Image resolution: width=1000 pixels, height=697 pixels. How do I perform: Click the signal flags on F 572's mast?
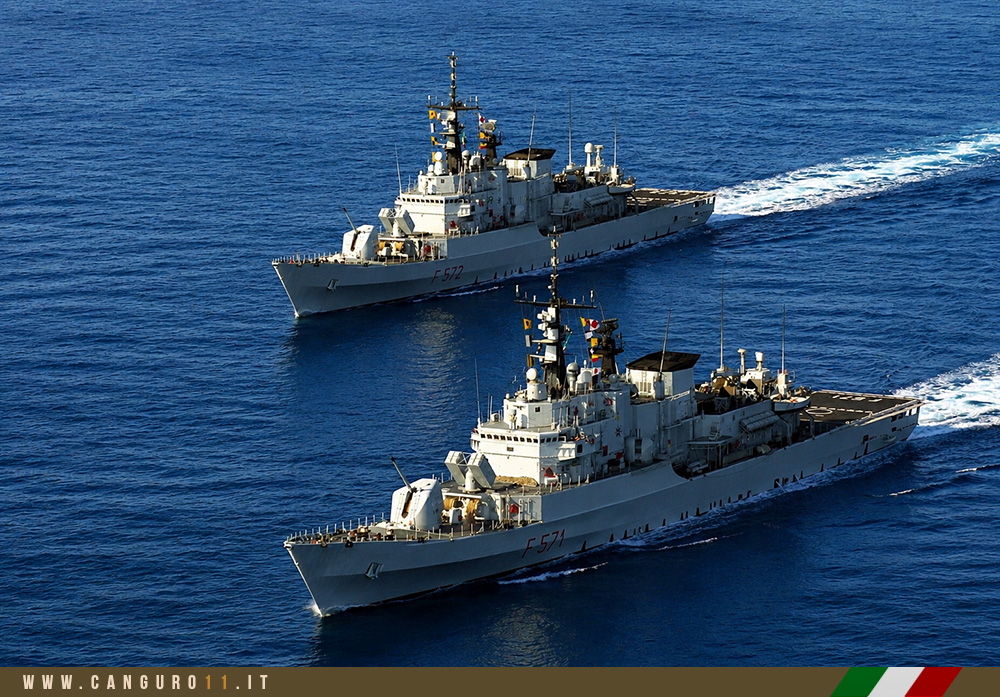tap(488, 133)
